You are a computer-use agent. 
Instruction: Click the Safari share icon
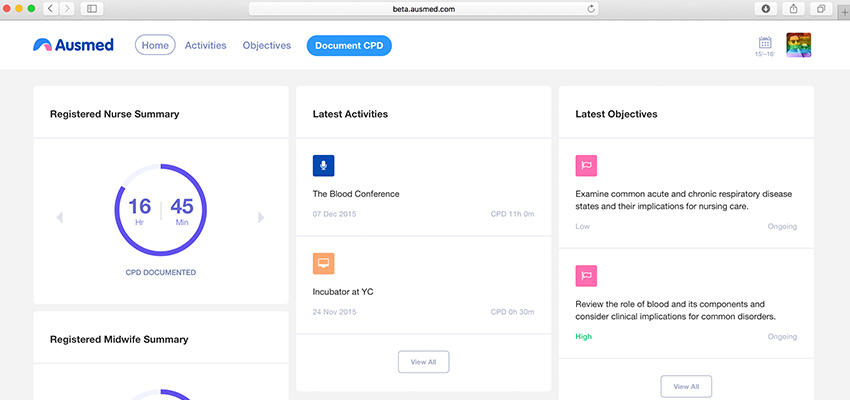[x=794, y=9]
